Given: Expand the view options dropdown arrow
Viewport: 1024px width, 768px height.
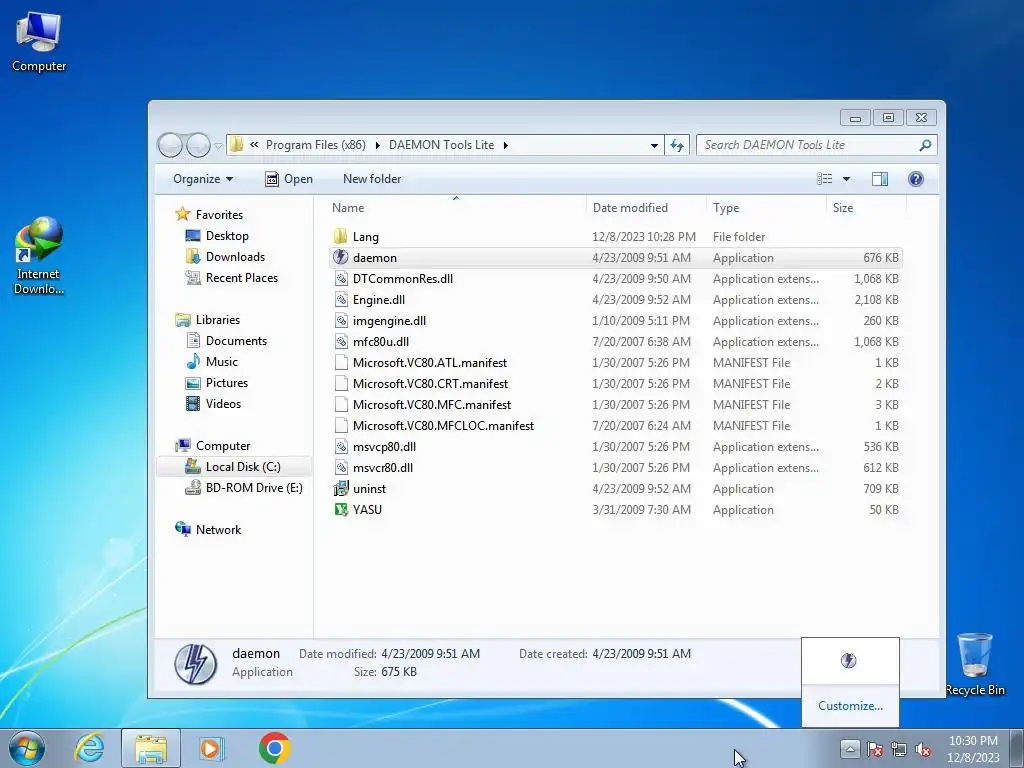Looking at the screenshot, I should [x=846, y=179].
